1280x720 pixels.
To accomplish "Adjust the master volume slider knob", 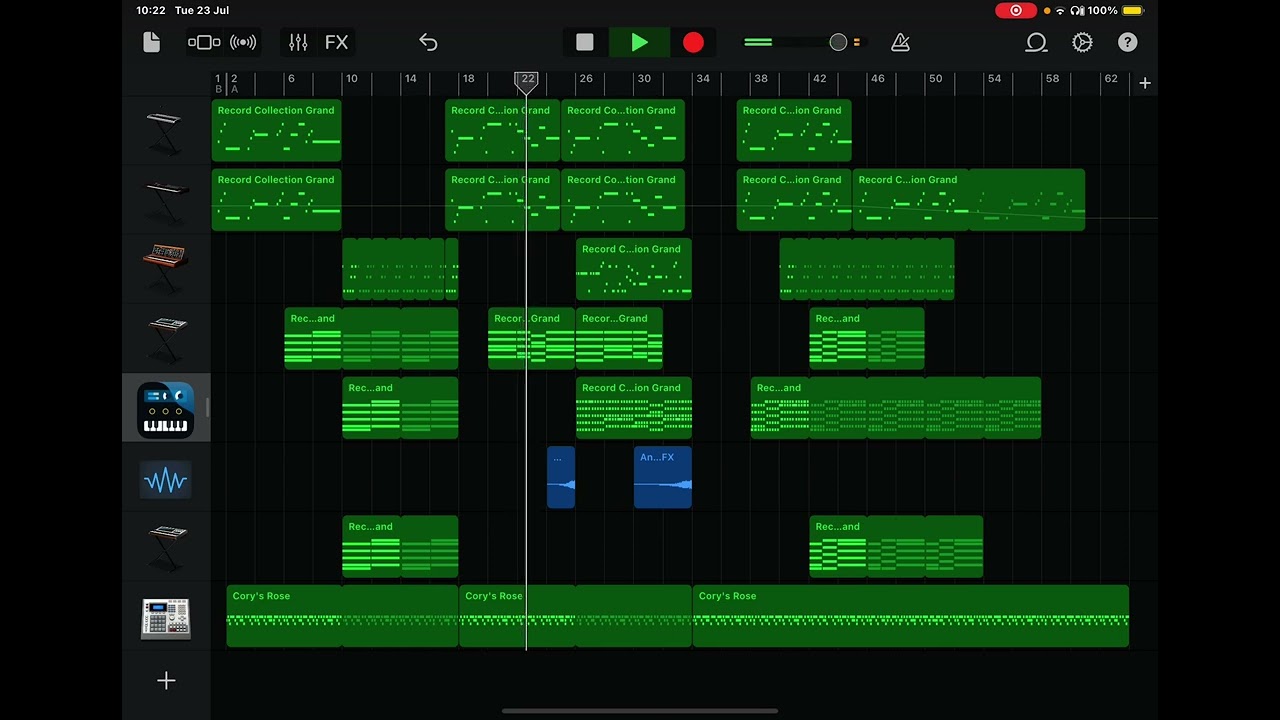I will tap(838, 42).
